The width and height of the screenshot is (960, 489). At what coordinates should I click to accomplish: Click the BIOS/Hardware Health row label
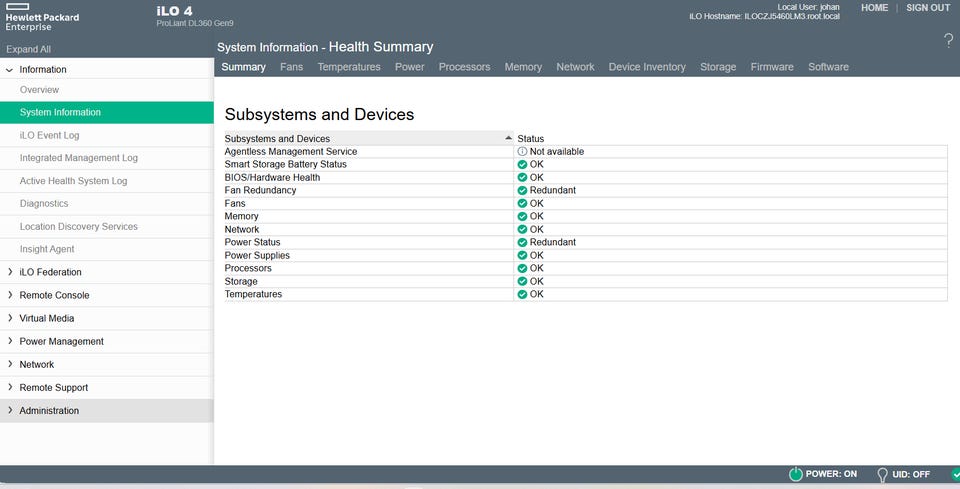272,177
